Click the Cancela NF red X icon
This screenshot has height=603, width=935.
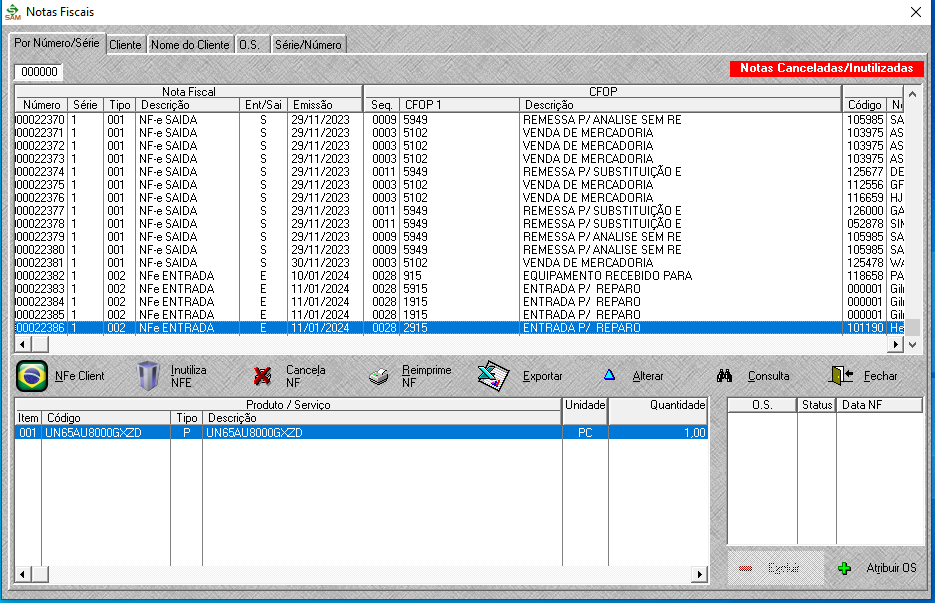263,376
